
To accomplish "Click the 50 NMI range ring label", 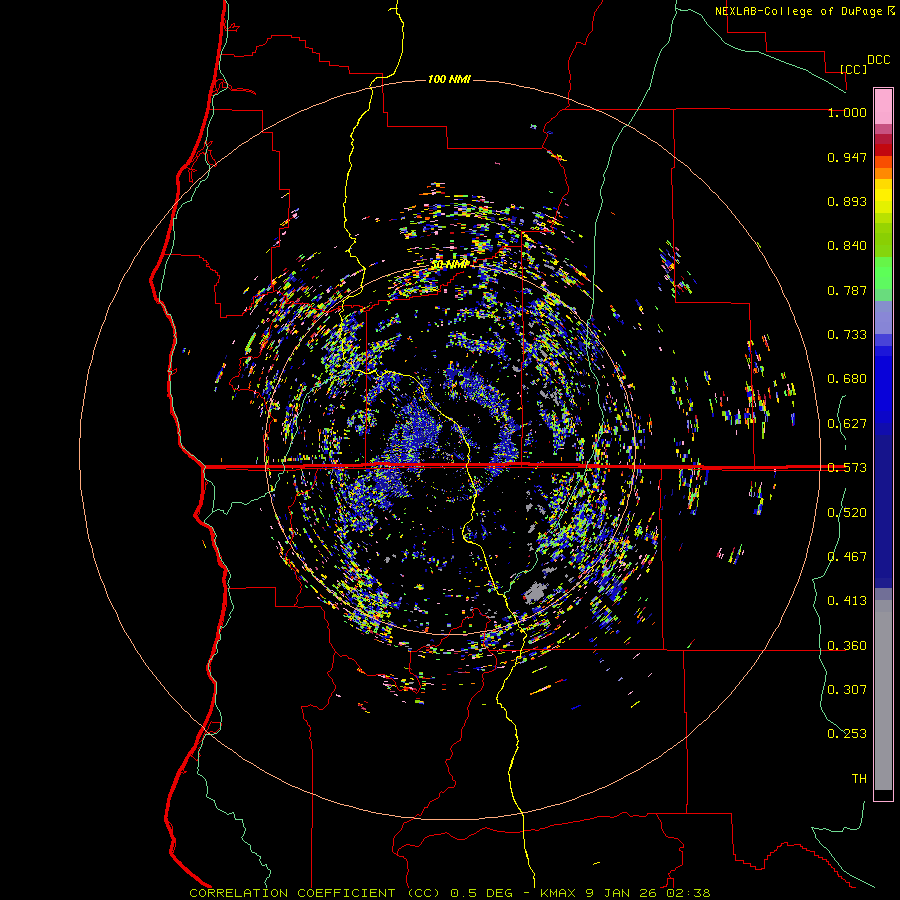I will pos(449,265).
